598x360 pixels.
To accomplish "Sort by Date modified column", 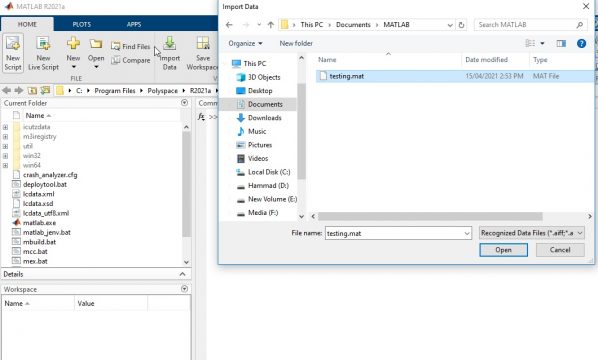I will coord(486,60).
